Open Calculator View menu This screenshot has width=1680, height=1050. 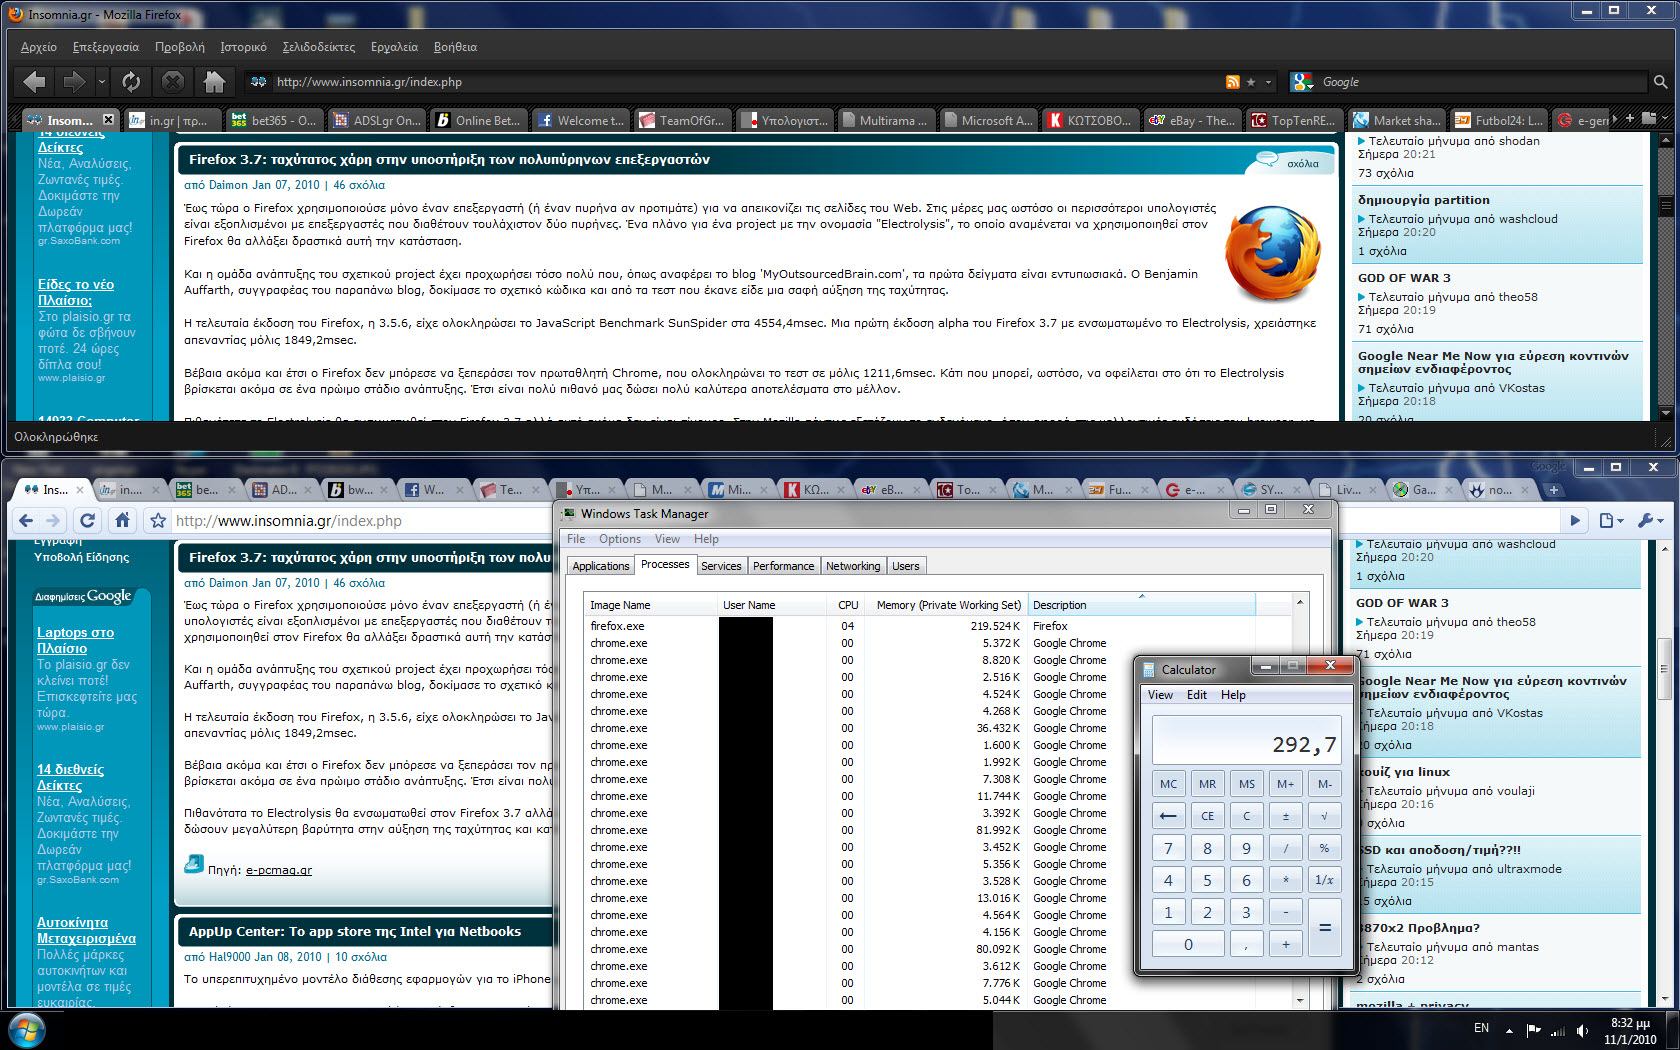click(1160, 695)
